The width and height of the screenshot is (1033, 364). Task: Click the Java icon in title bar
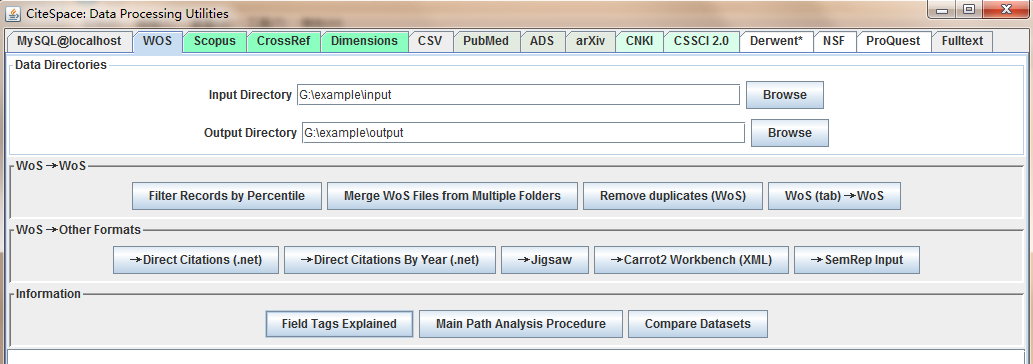pyautogui.click(x=14, y=13)
